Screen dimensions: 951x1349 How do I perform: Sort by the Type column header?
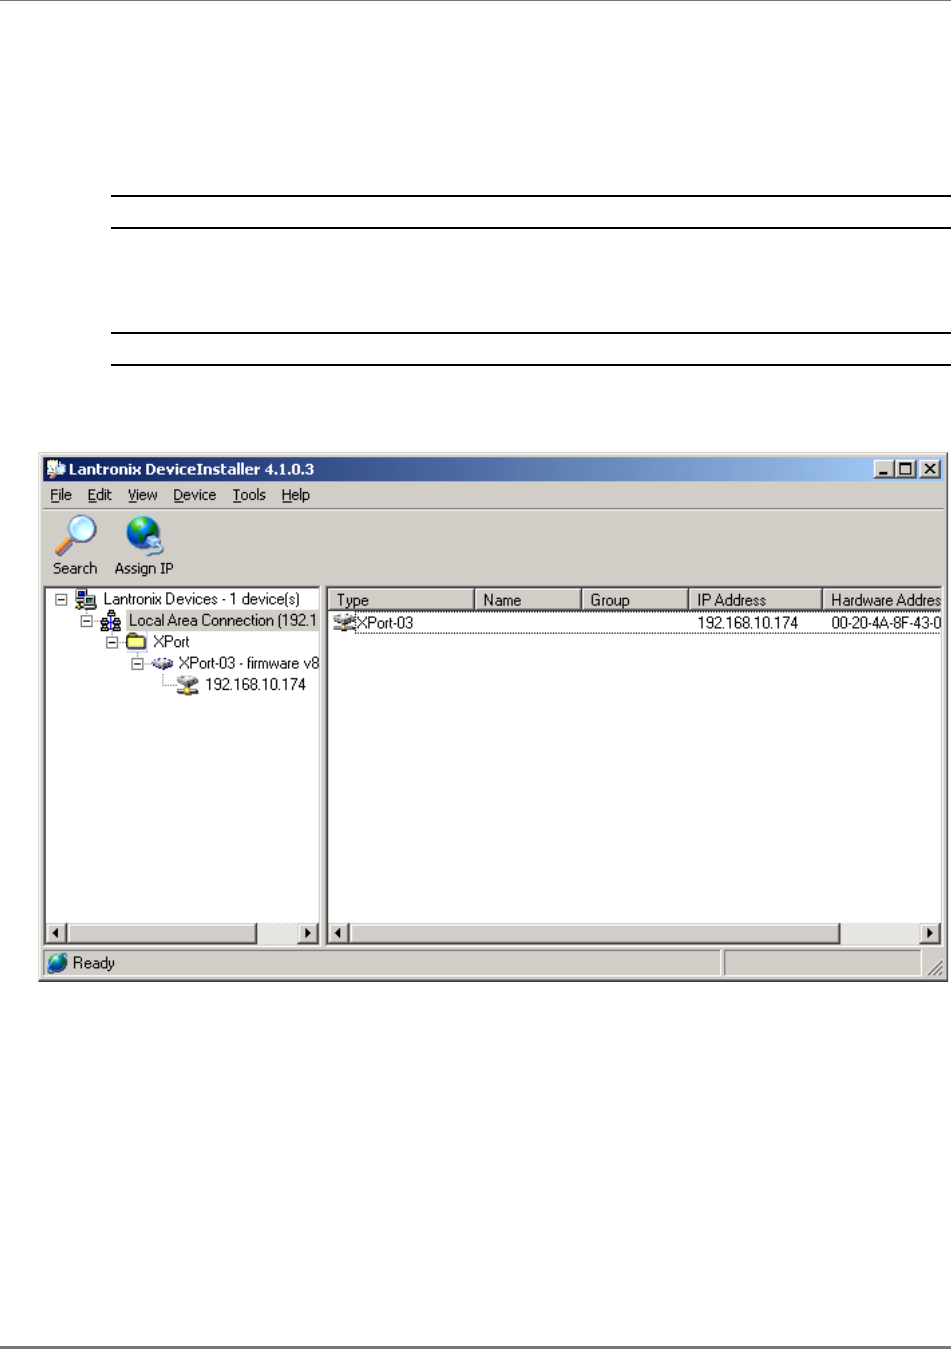tap(401, 600)
